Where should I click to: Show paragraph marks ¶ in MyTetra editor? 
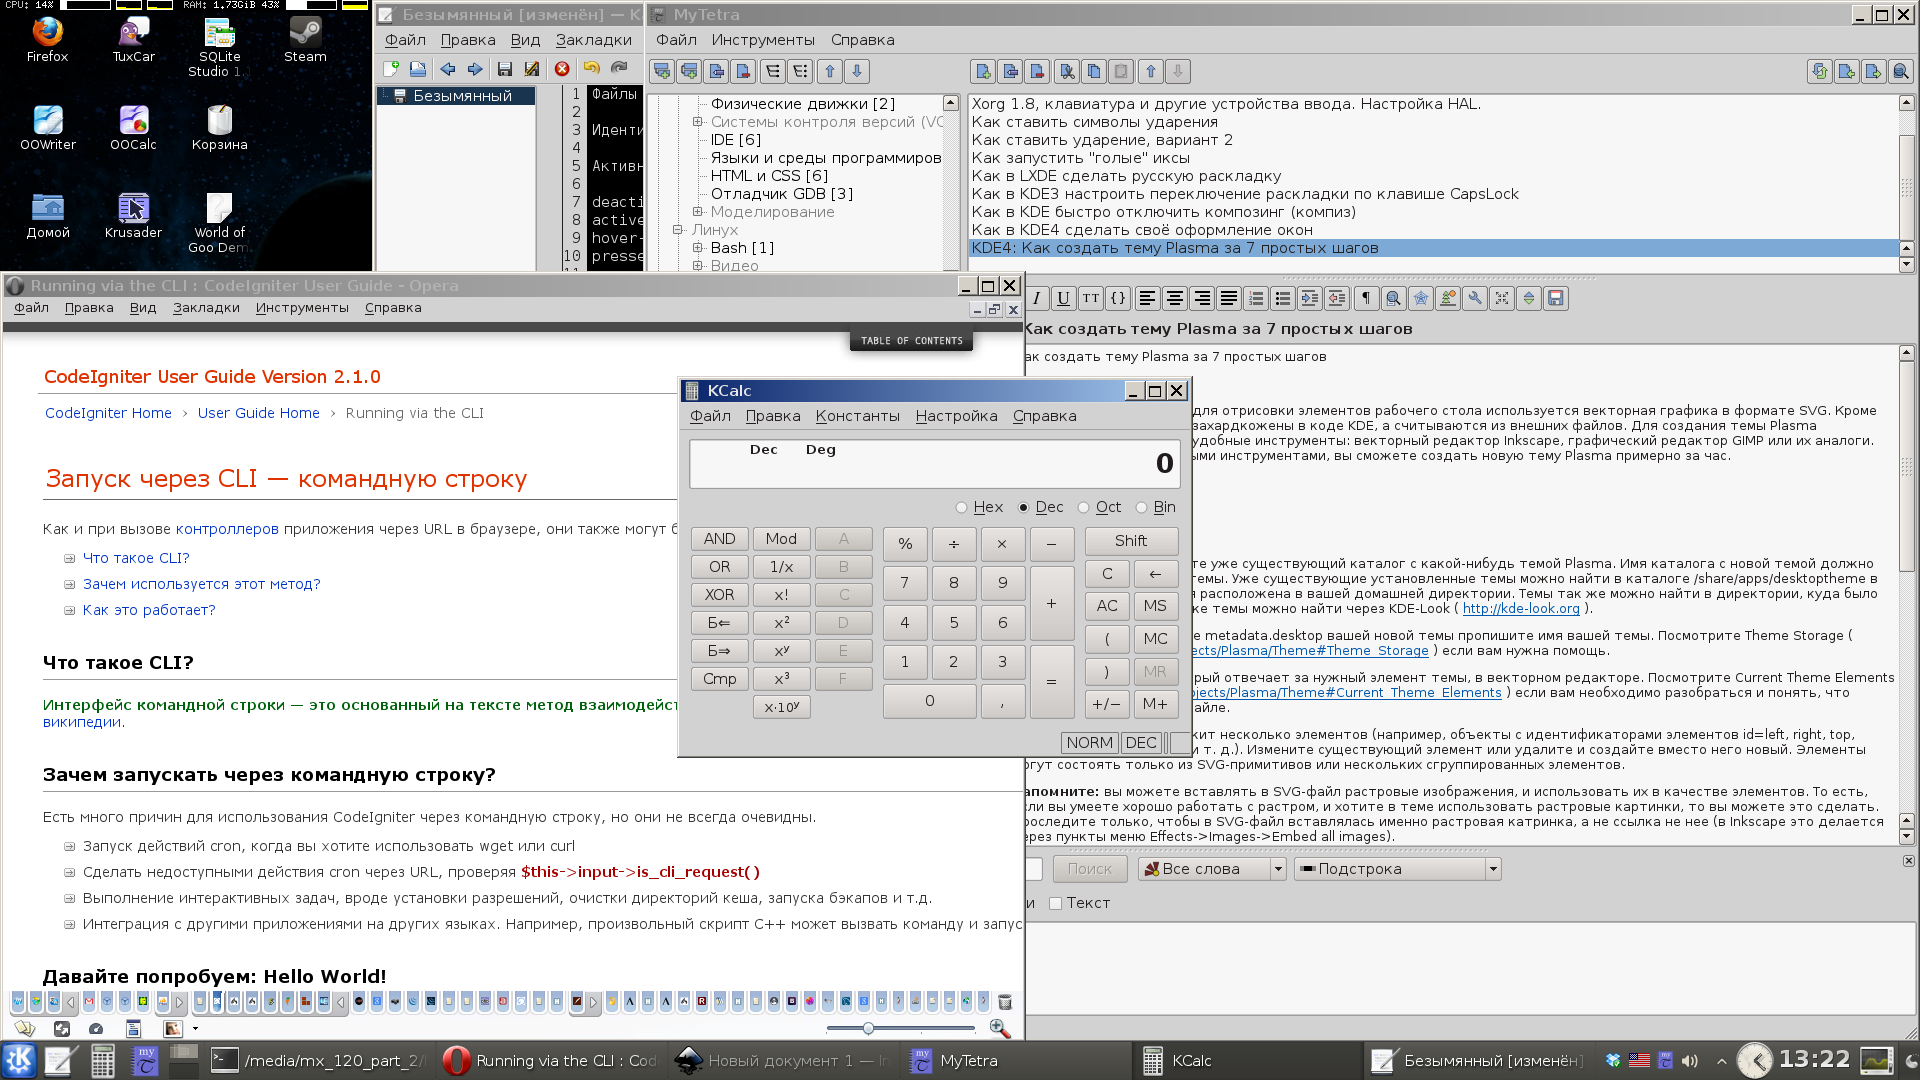click(1366, 298)
